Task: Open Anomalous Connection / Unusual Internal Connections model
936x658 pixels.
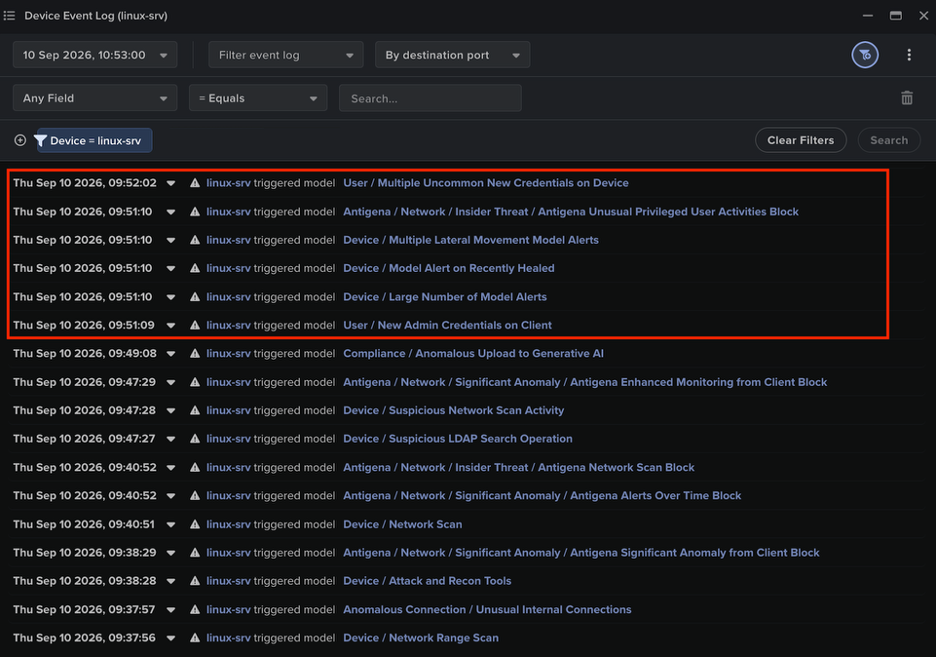Action: point(487,610)
